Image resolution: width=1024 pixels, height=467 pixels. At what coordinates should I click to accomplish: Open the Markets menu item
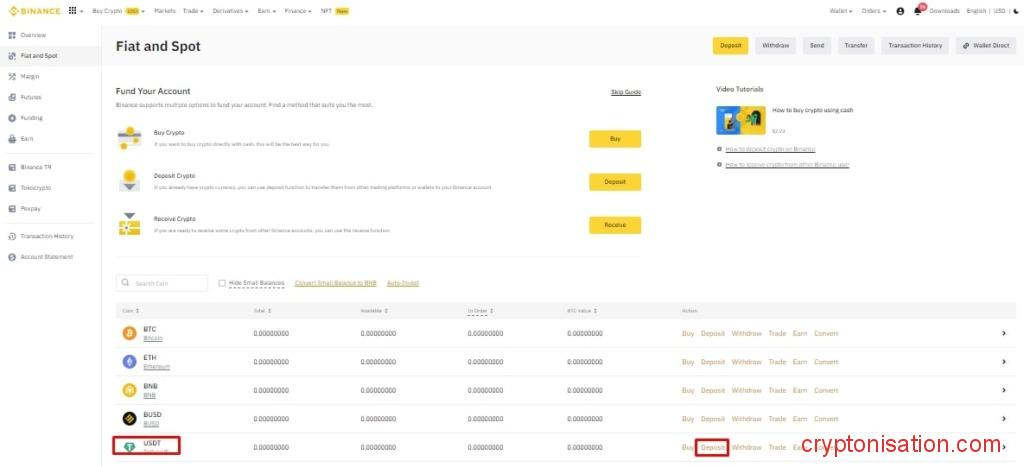tap(165, 11)
